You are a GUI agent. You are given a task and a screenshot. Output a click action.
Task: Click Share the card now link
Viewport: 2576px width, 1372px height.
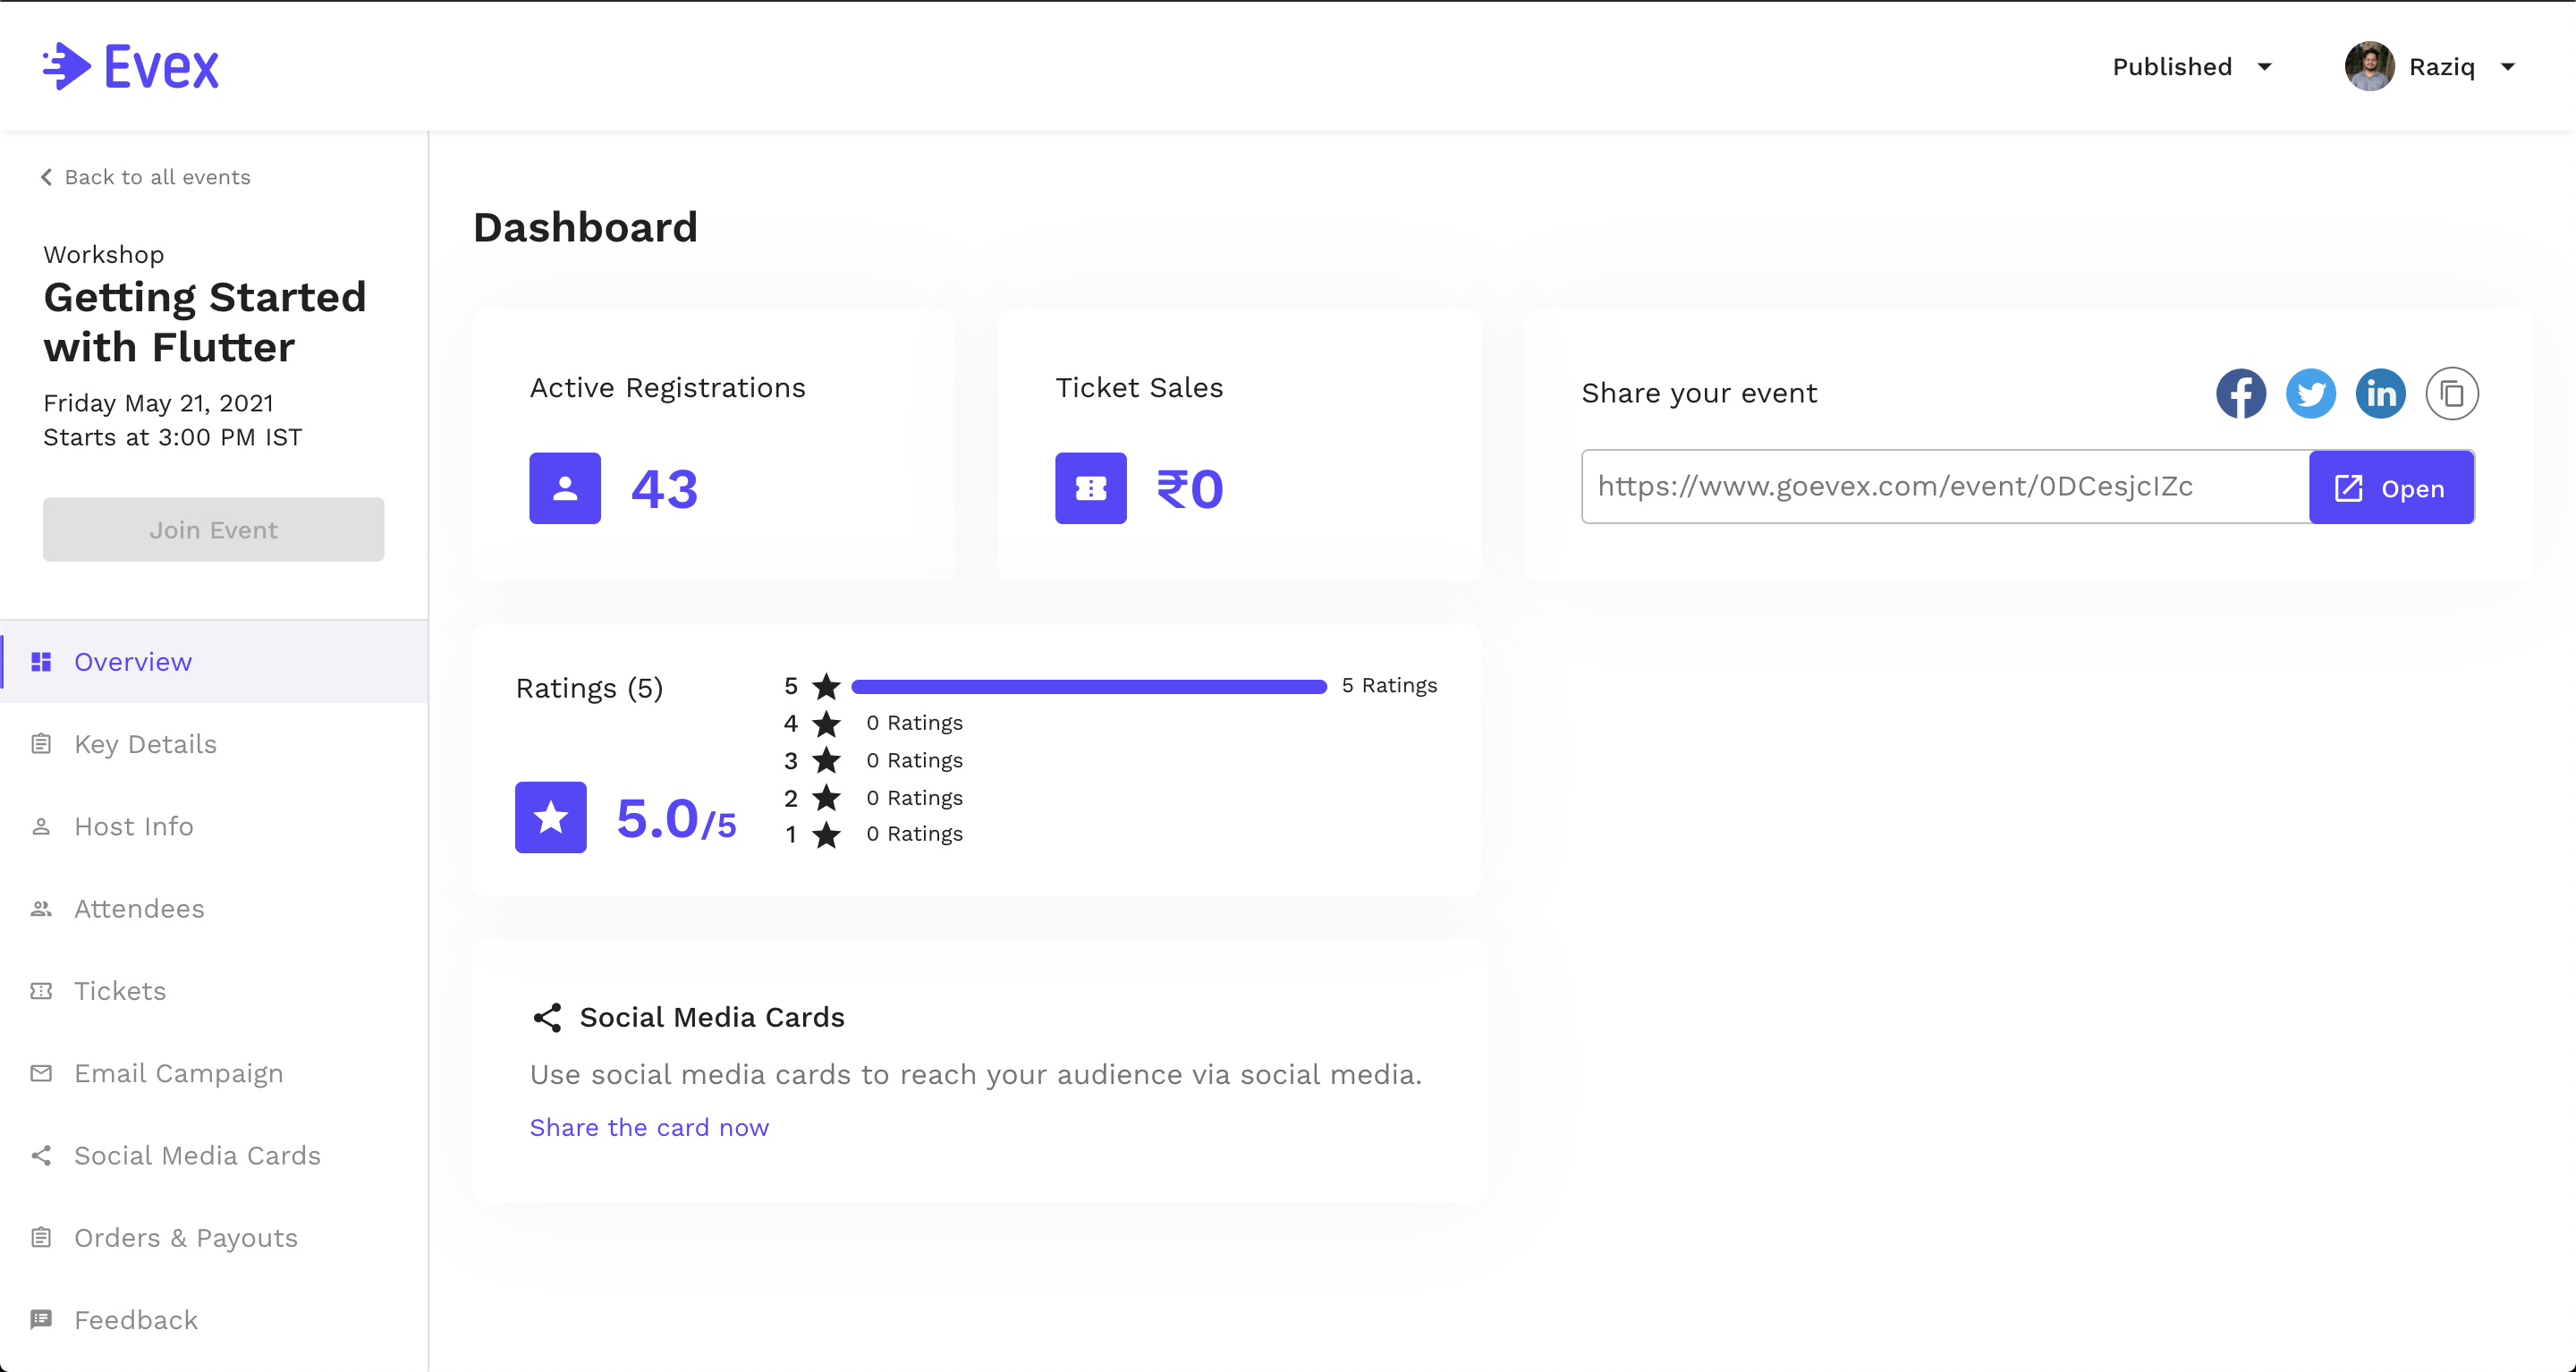pos(649,1127)
